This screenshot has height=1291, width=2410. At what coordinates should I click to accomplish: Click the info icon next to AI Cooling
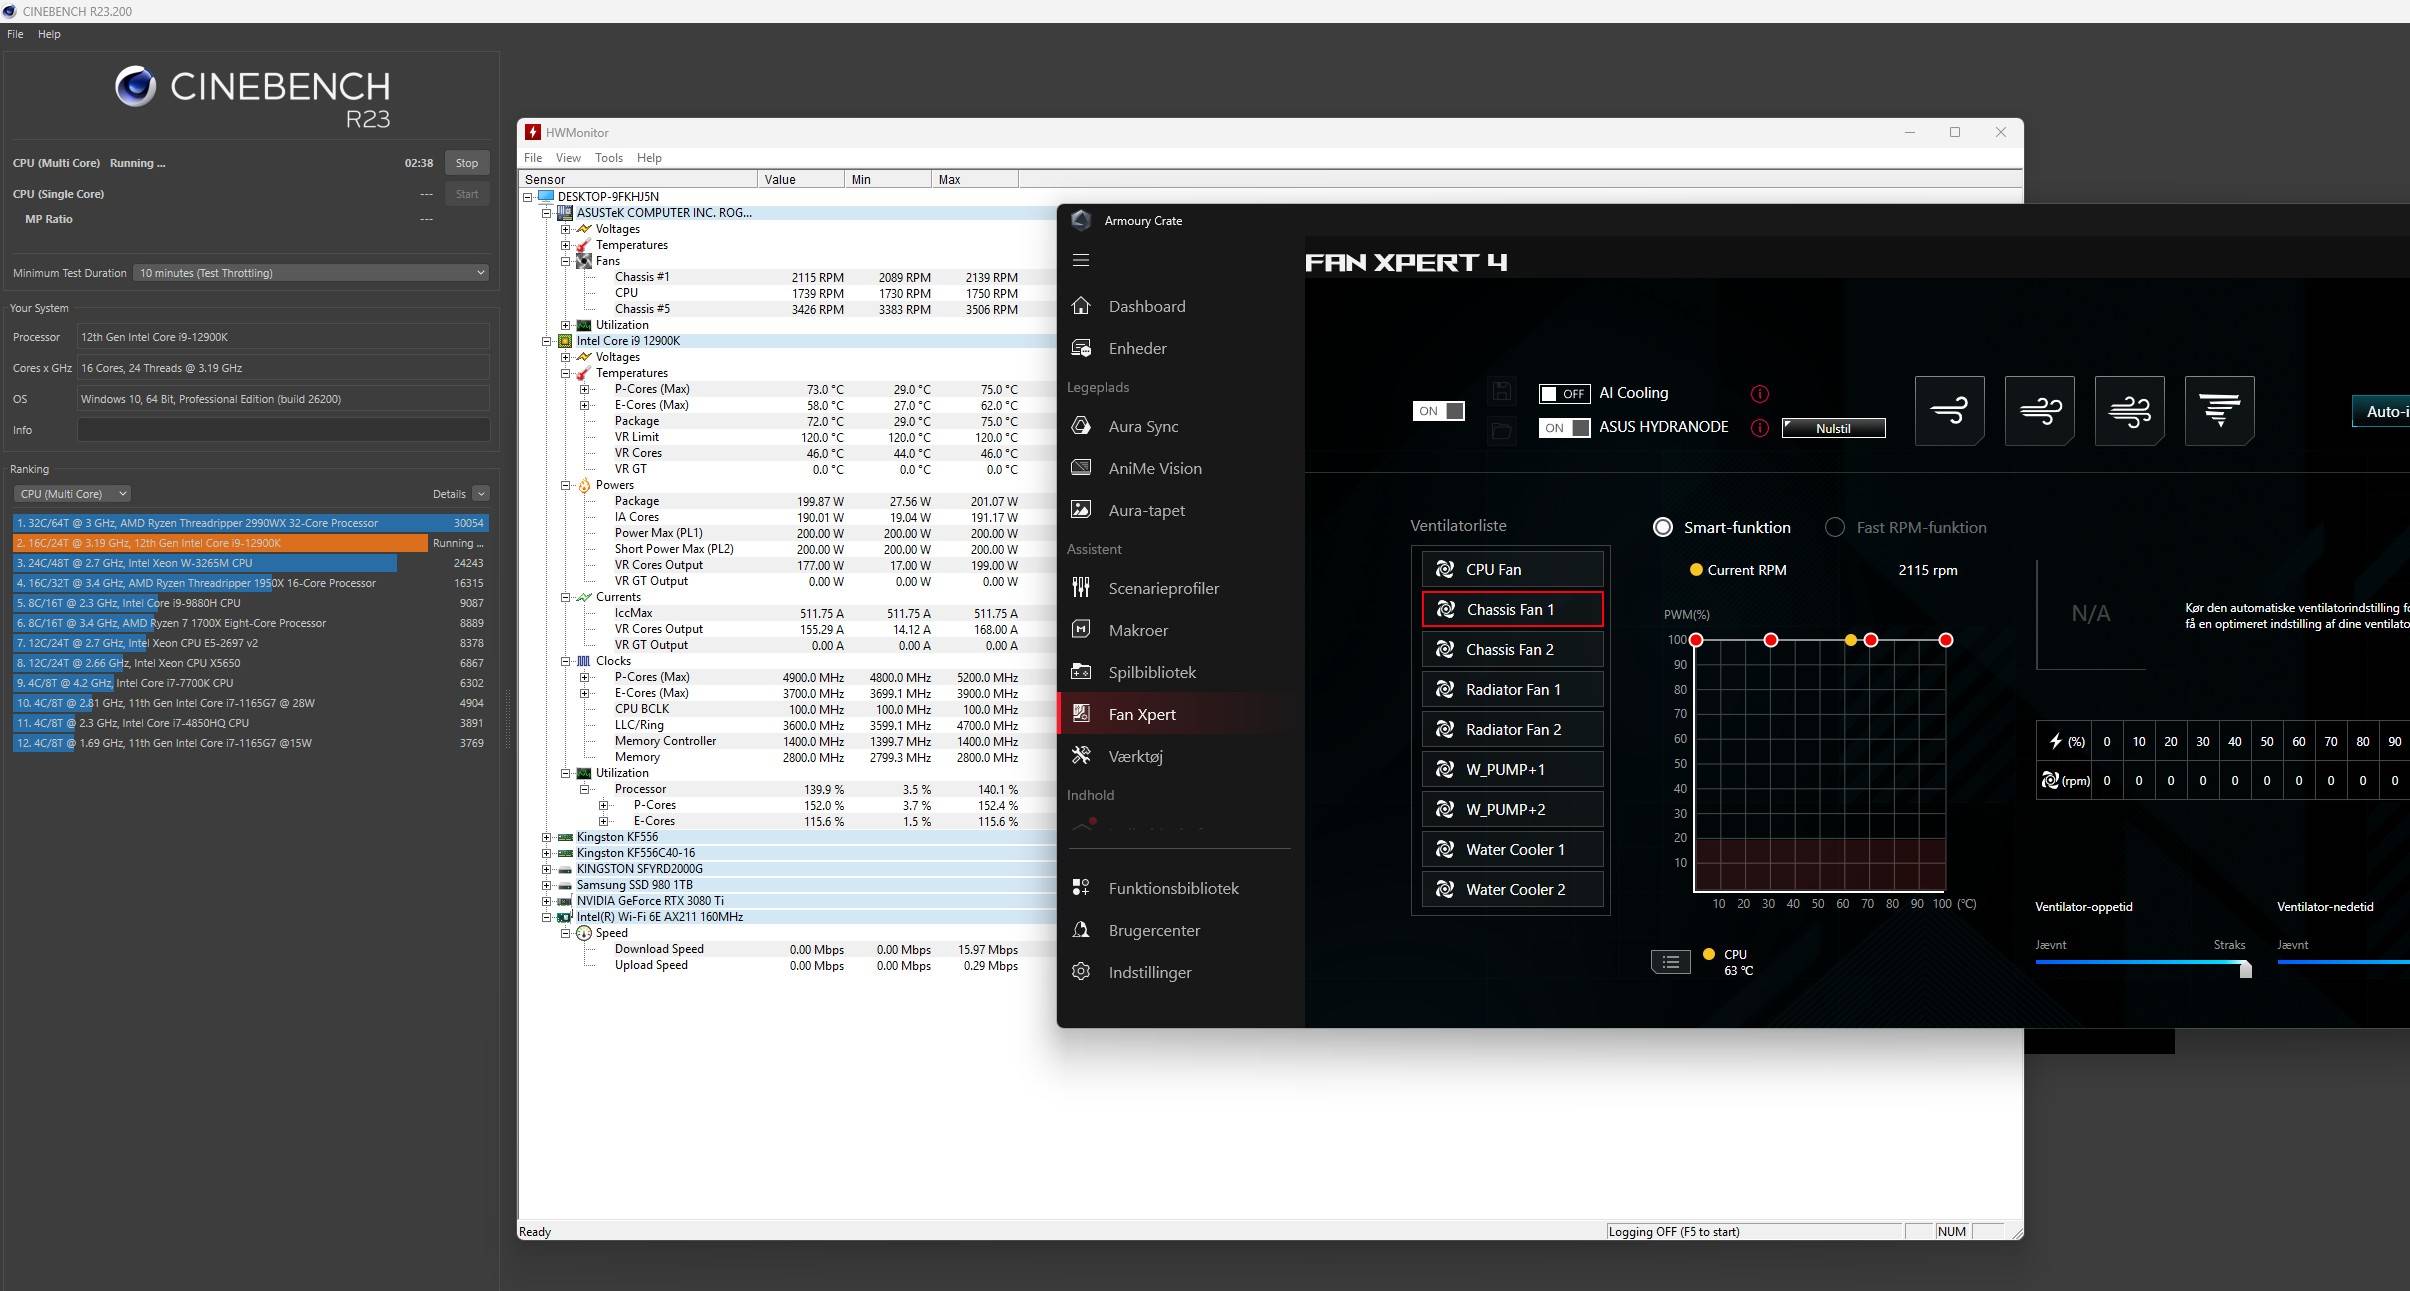tap(1760, 394)
